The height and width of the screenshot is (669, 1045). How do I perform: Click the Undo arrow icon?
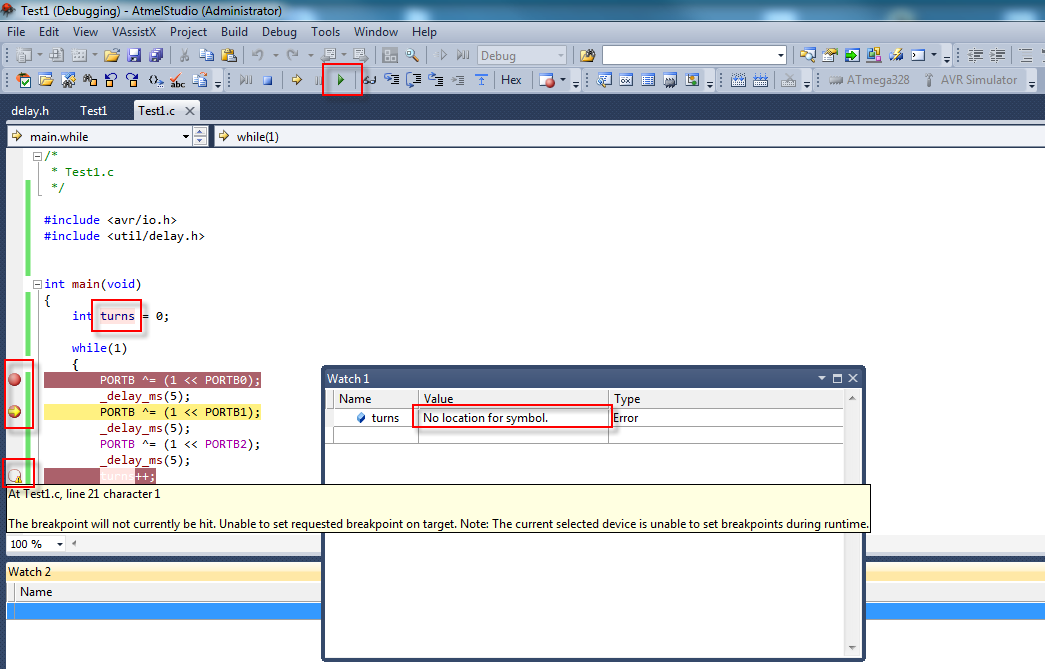[x=258, y=55]
